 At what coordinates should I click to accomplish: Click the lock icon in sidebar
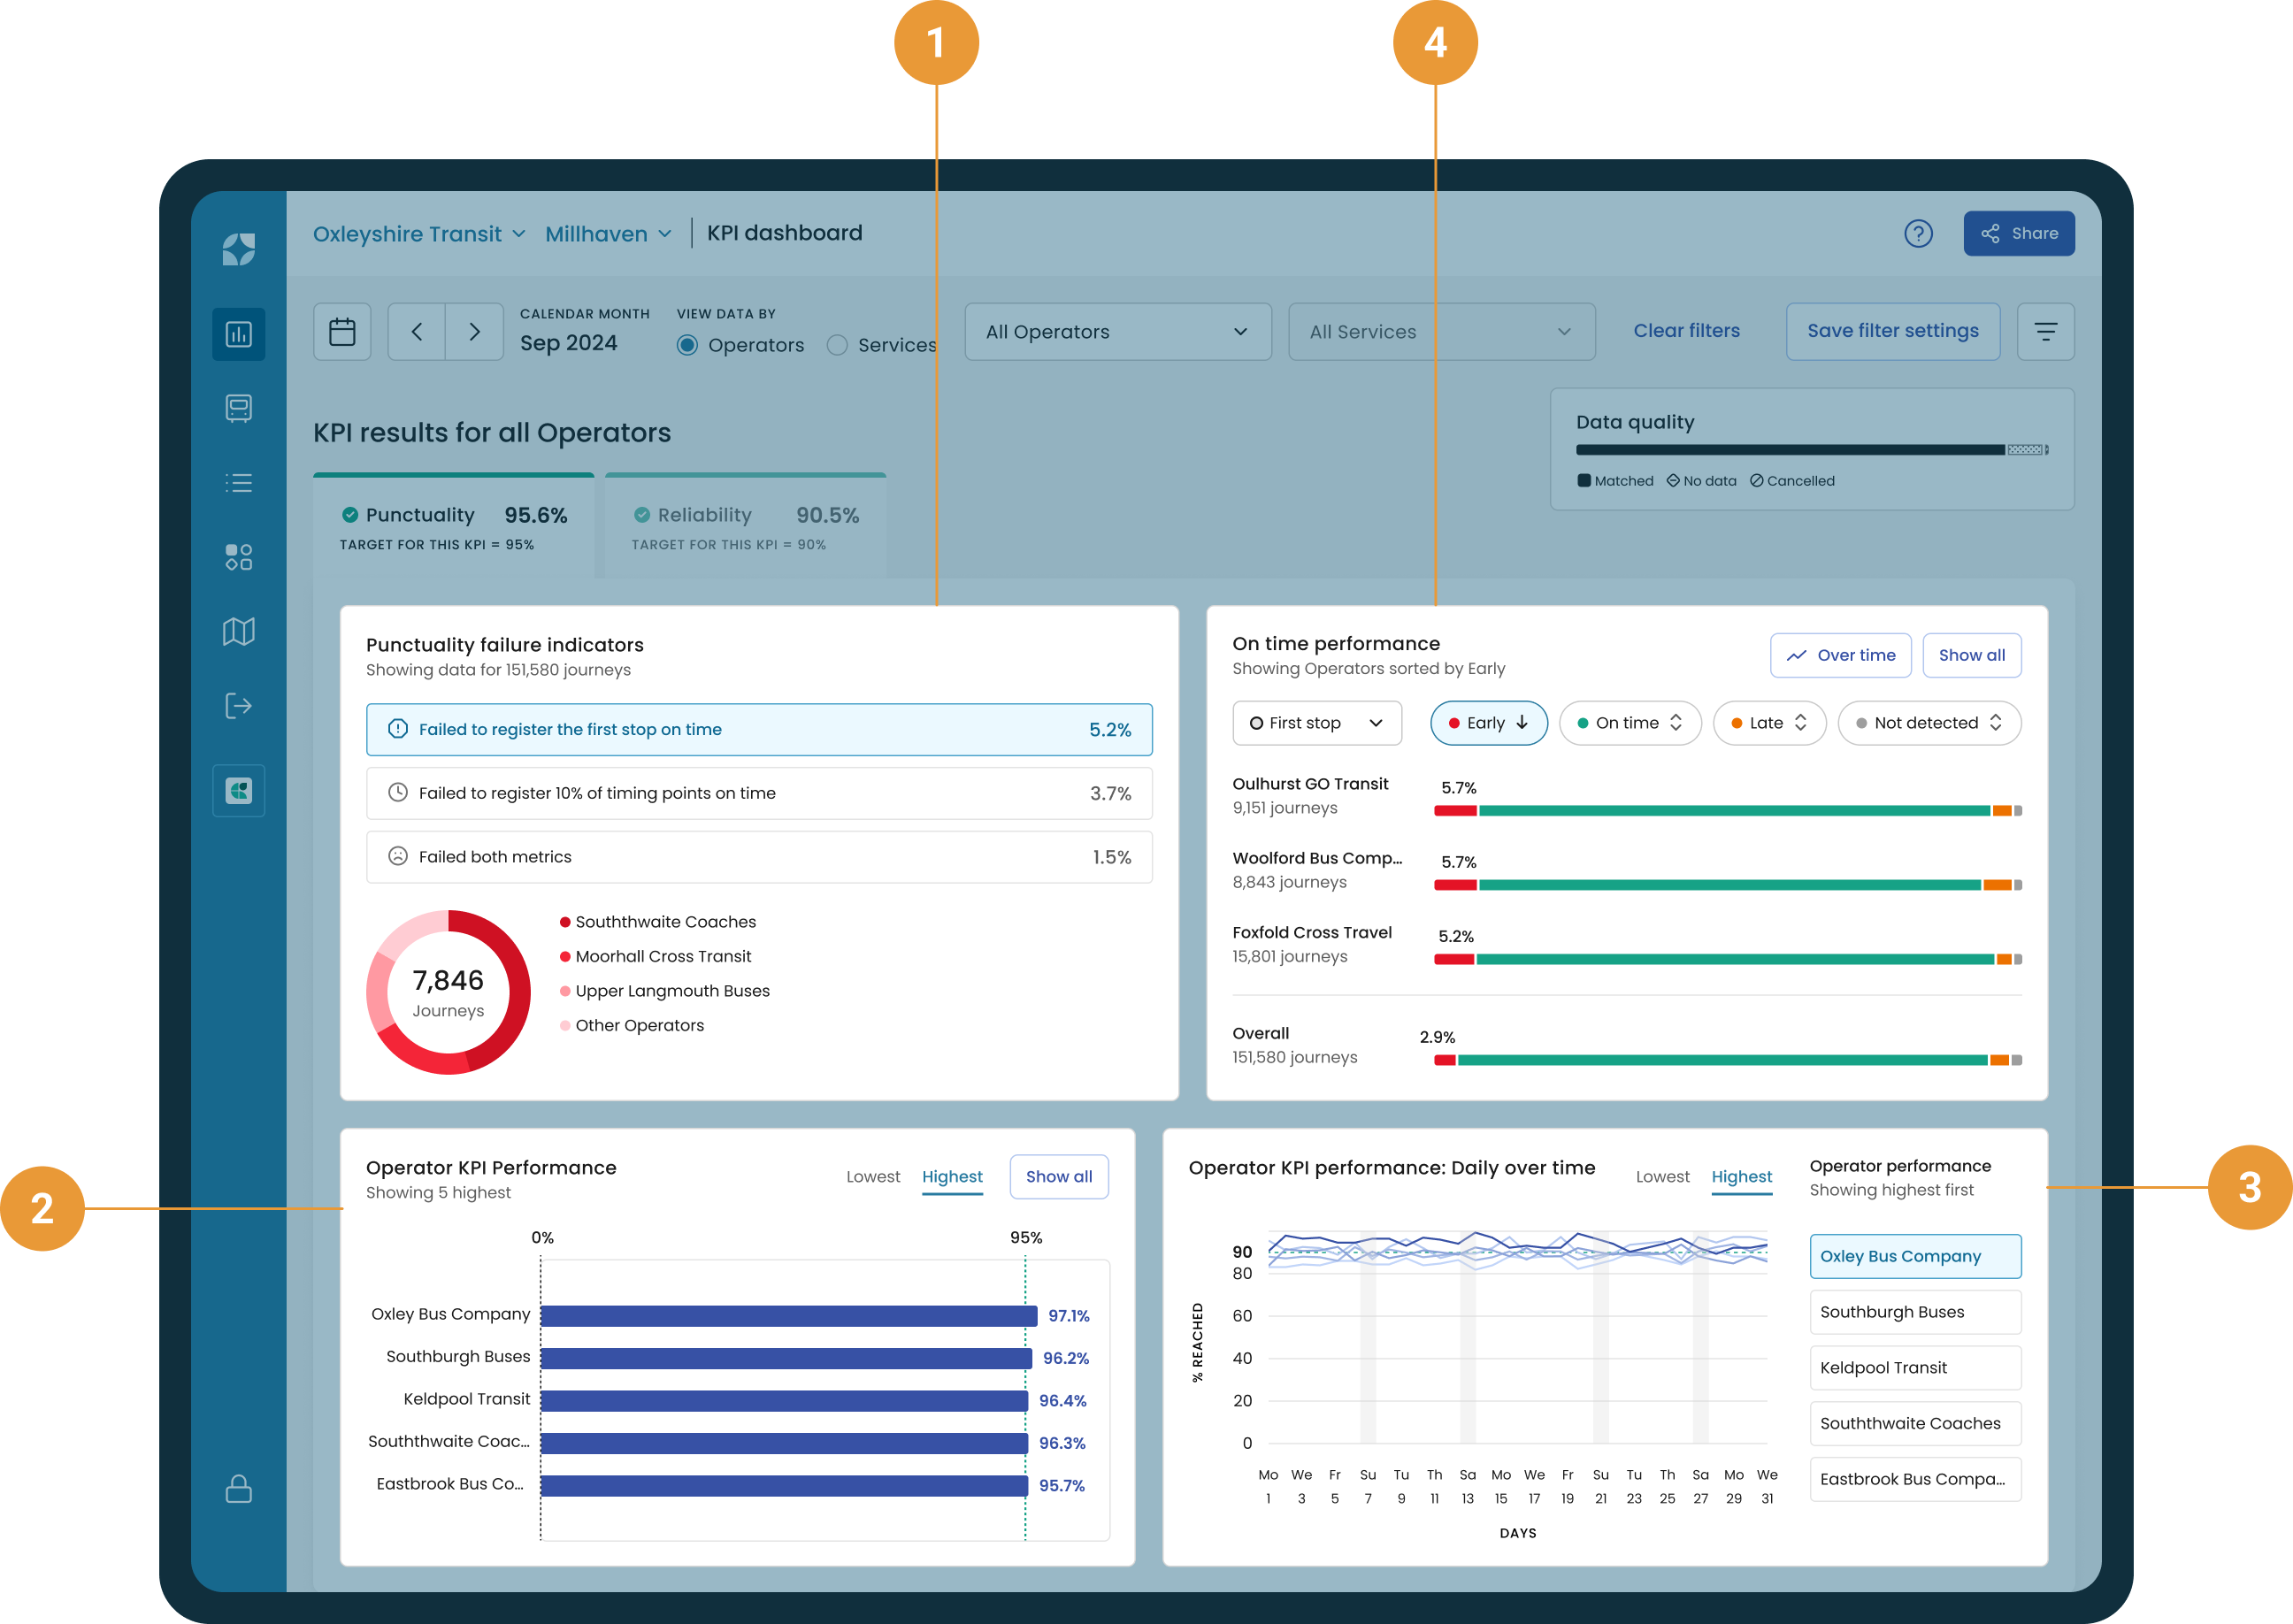point(238,1488)
